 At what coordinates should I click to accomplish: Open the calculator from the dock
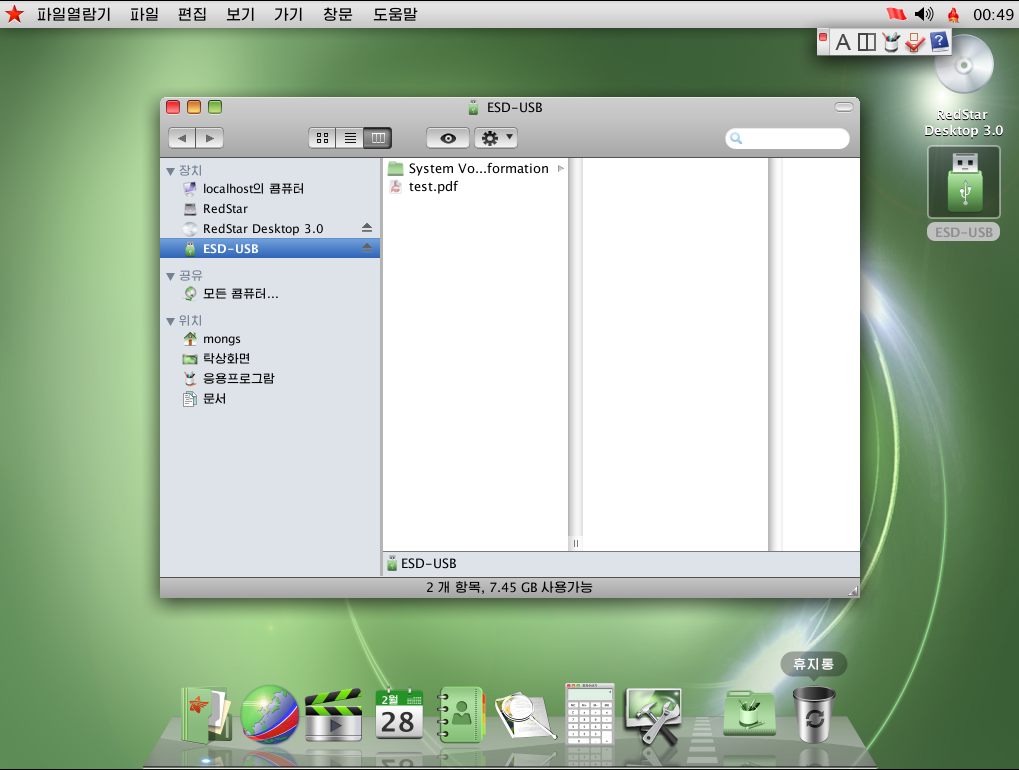pos(589,713)
